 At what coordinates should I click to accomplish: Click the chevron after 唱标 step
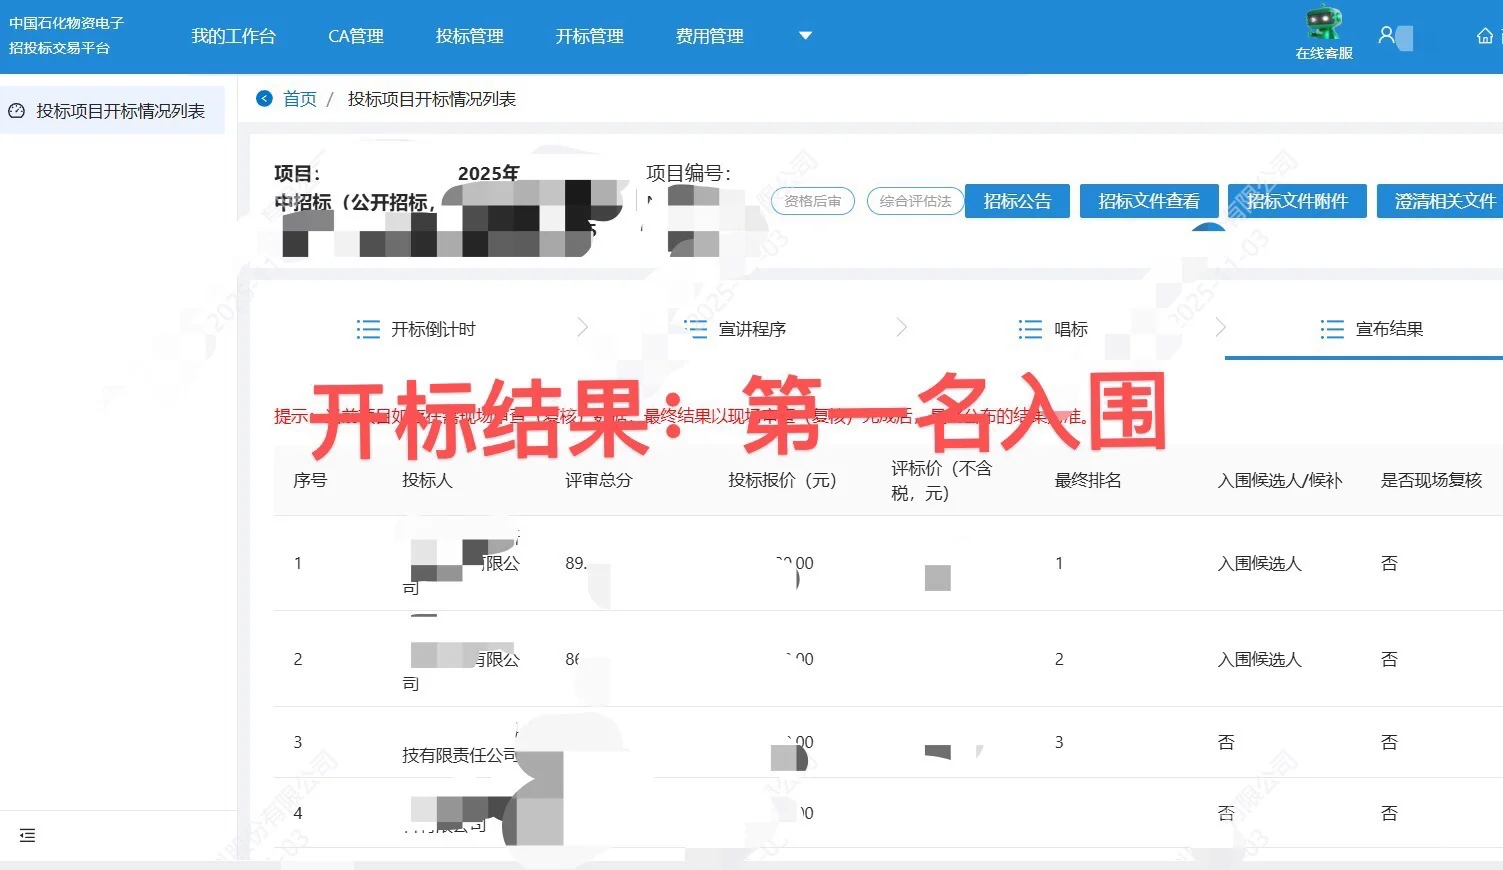click(x=1220, y=328)
